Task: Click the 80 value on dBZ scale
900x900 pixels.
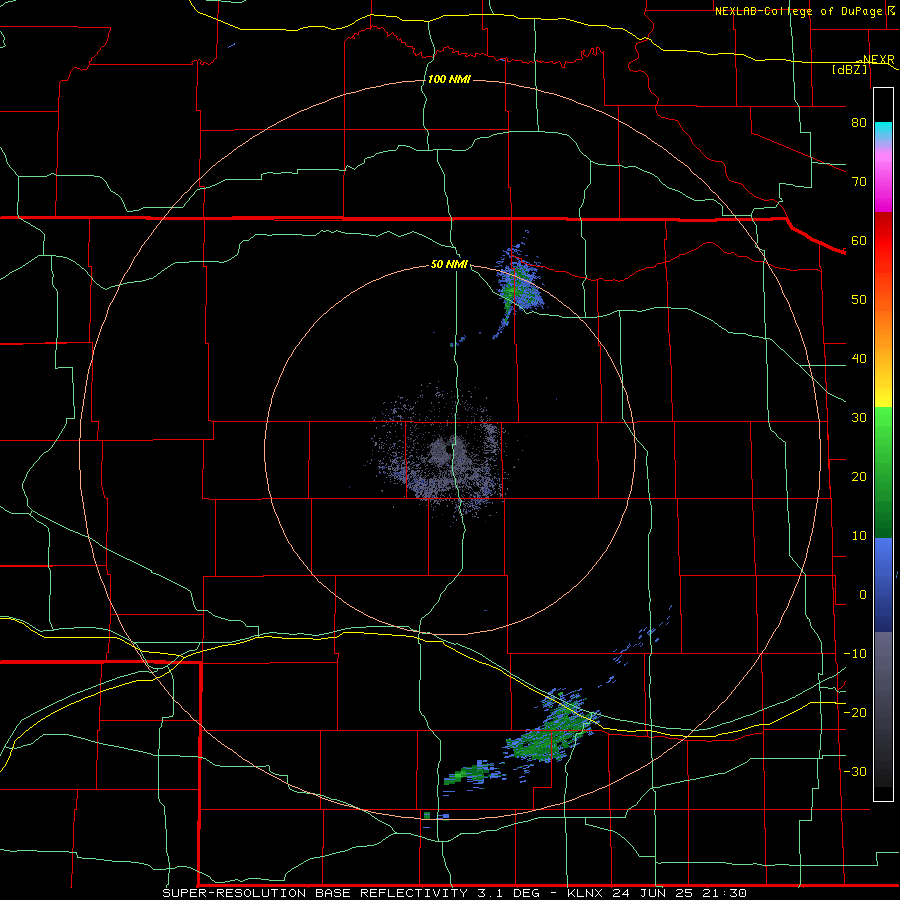Action: 859,123
